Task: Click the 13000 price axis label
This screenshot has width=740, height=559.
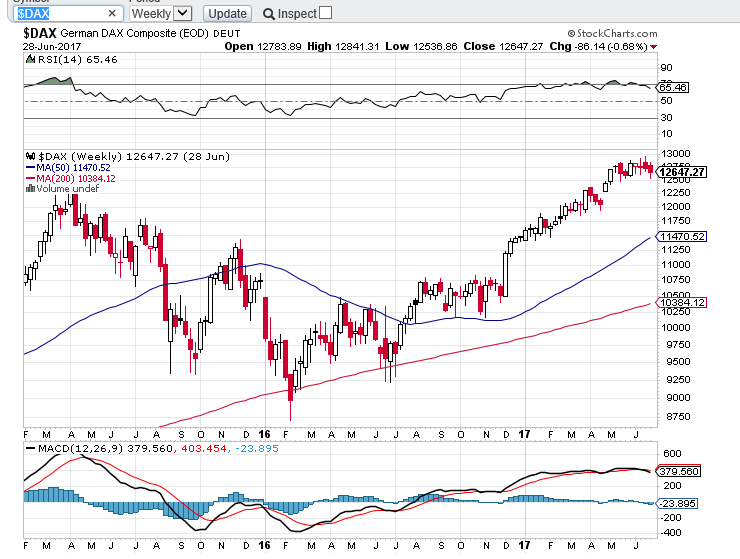Action: click(x=676, y=154)
